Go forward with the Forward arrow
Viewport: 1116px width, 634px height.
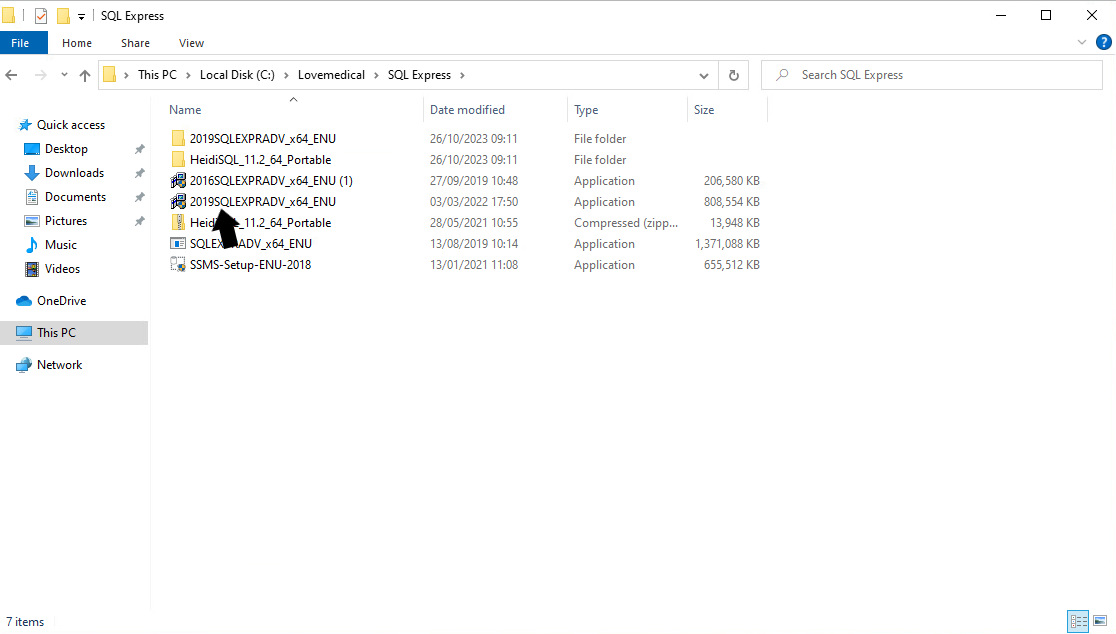(41, 75)
